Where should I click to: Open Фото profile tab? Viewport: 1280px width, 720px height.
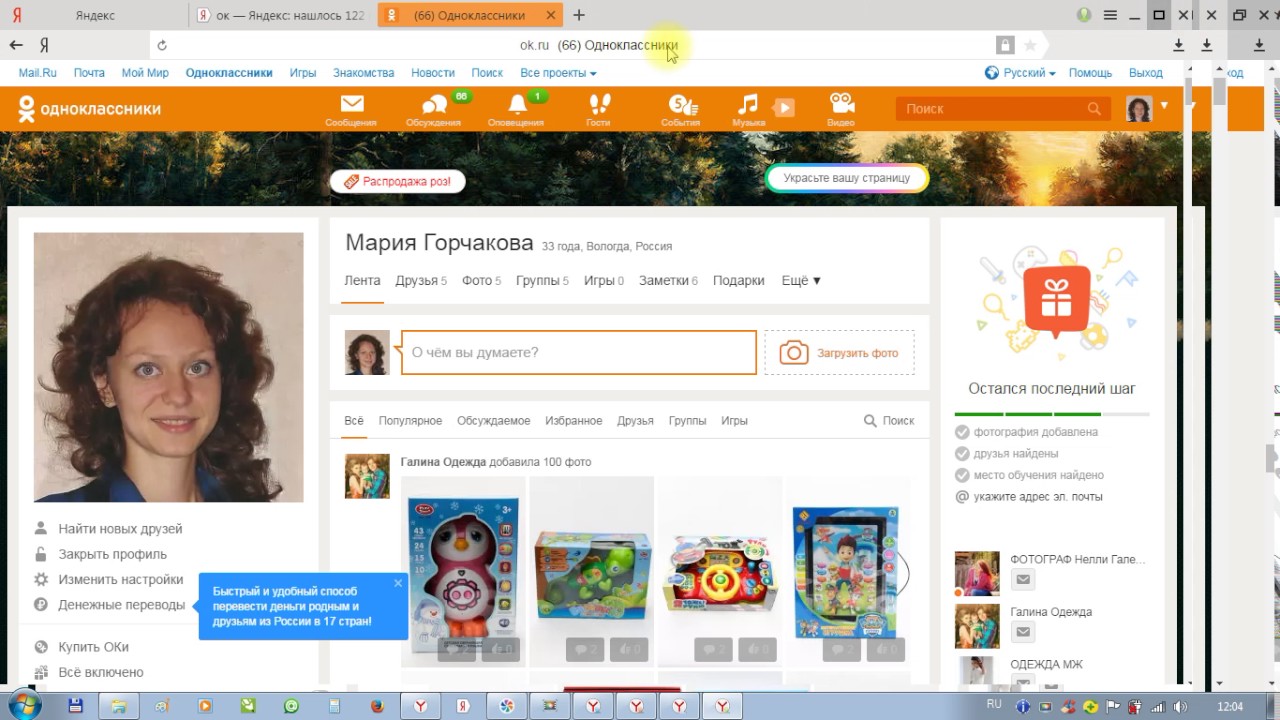(481, 281)
